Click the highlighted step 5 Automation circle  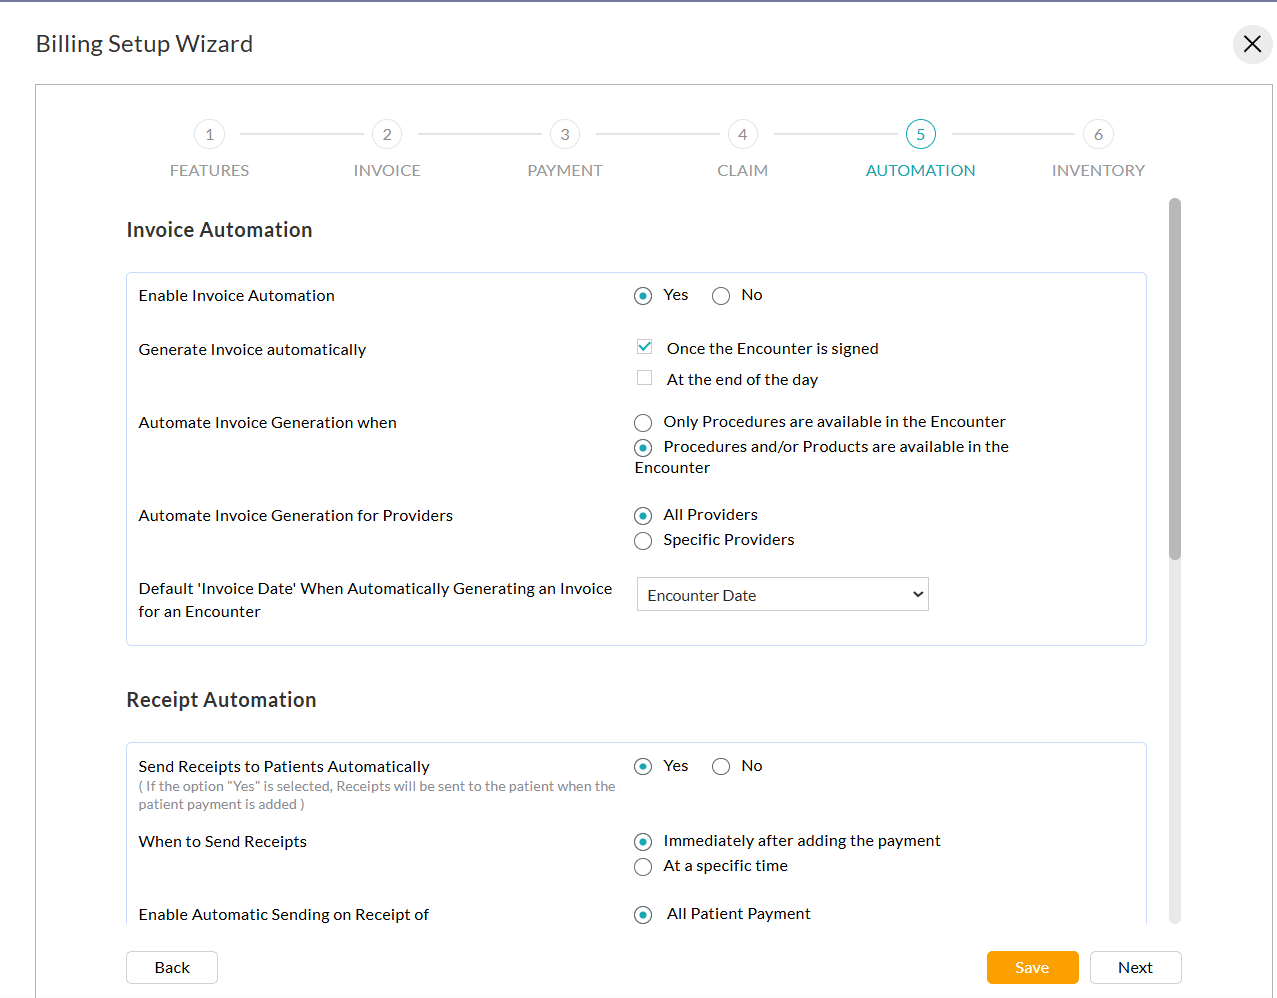tap(920, 134)
